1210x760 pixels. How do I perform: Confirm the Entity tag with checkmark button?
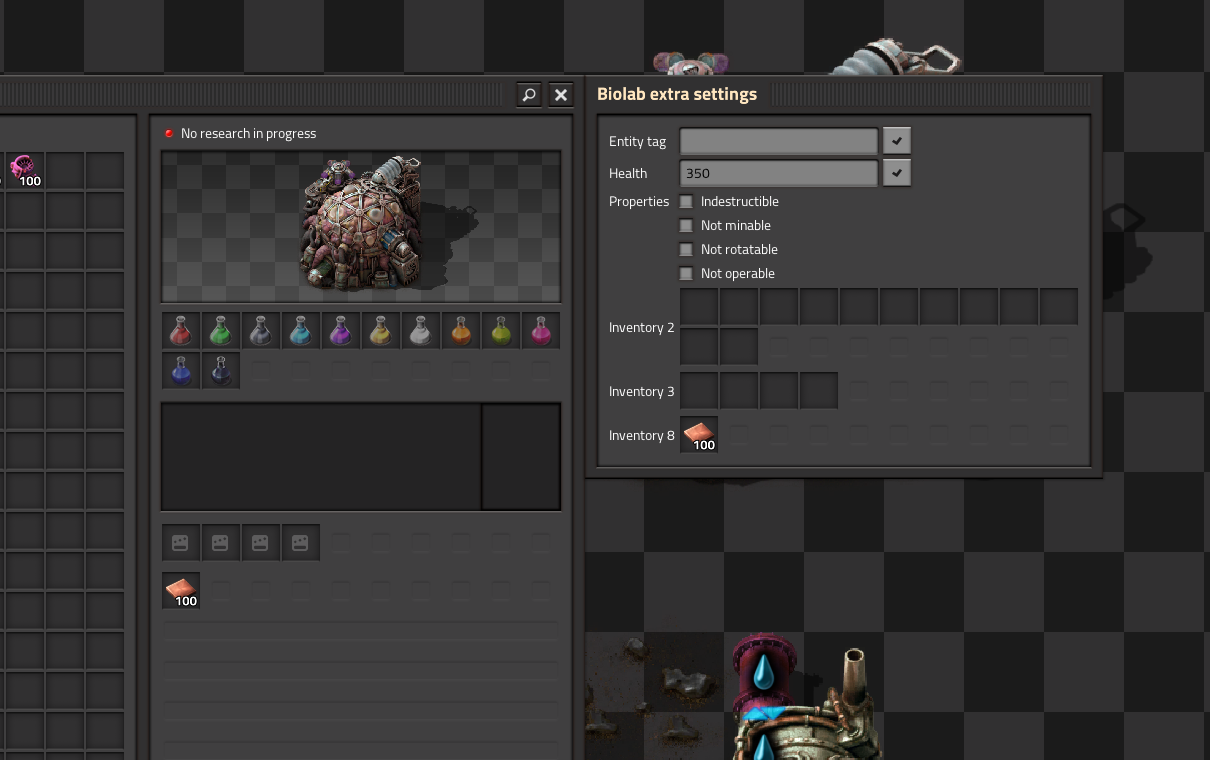coord(897,141)
